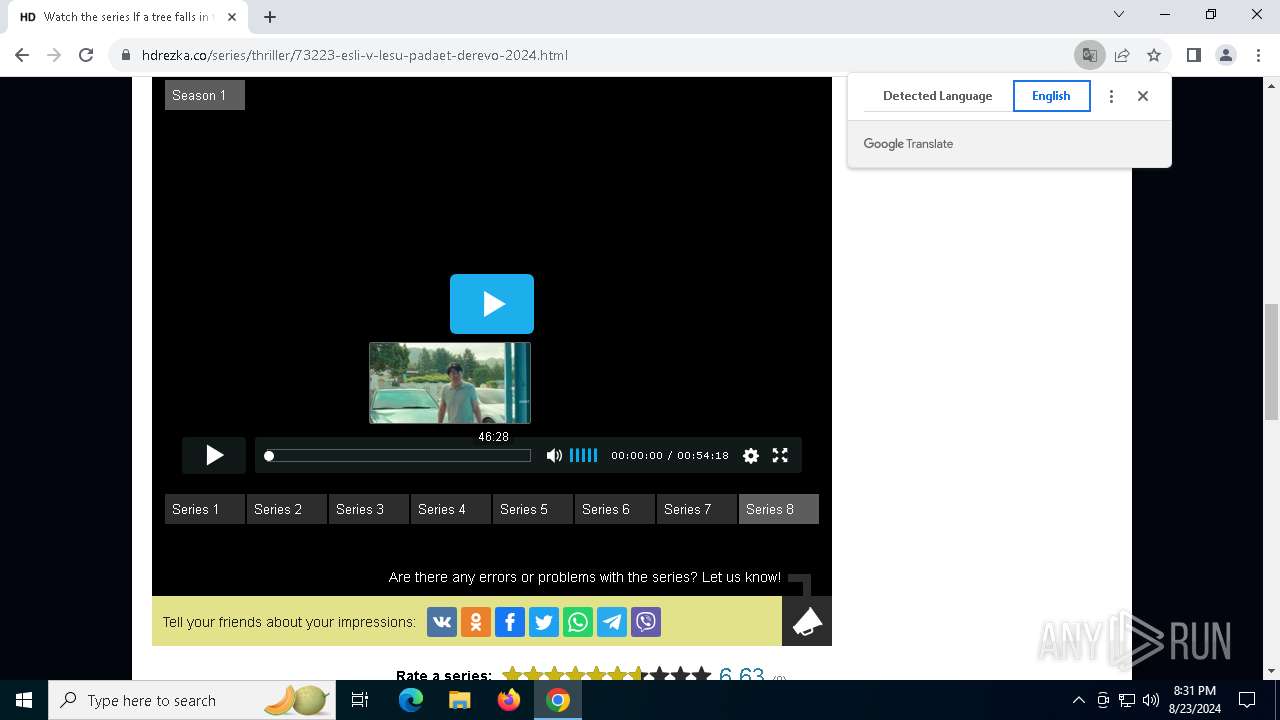Launch Microsoft Edge from taskbar
This screenshot has width=1280, height=720.
coord(411,700)
